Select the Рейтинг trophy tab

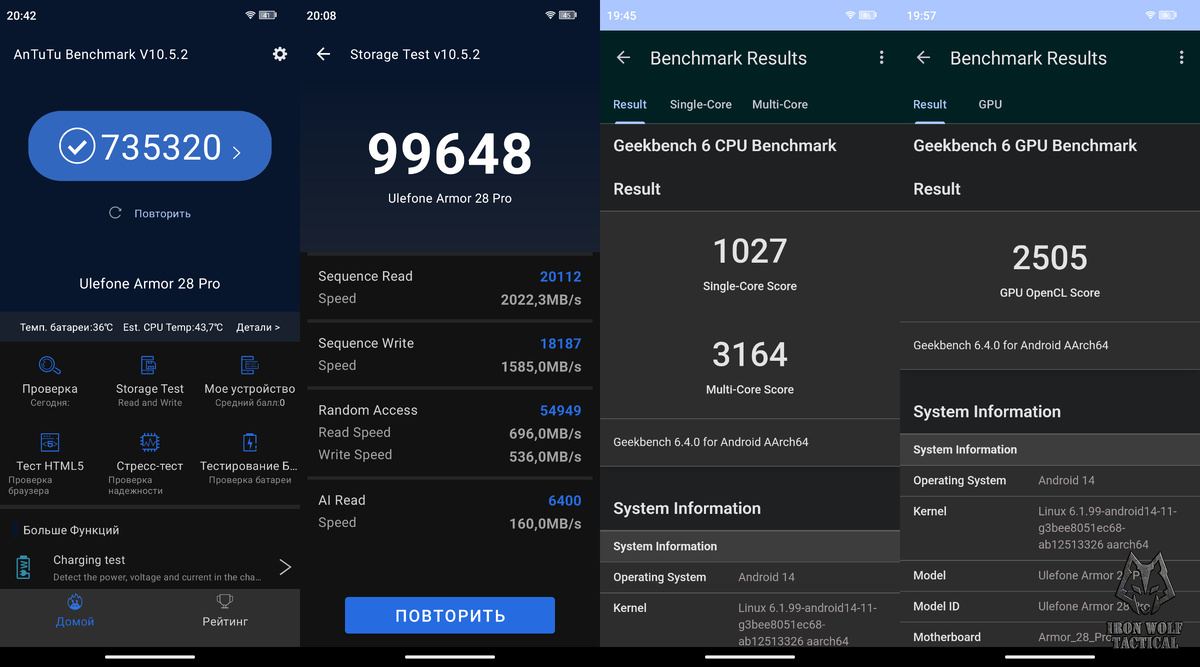(225, 610)
